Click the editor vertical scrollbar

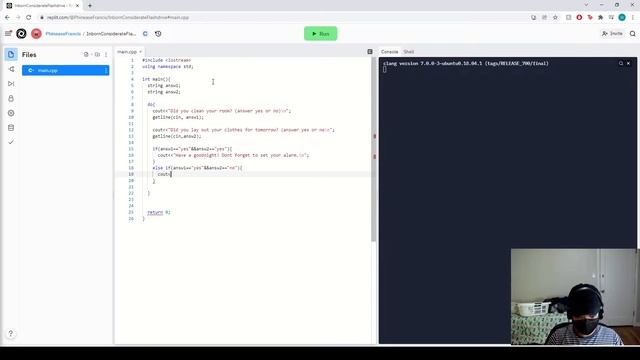point(373,149)
